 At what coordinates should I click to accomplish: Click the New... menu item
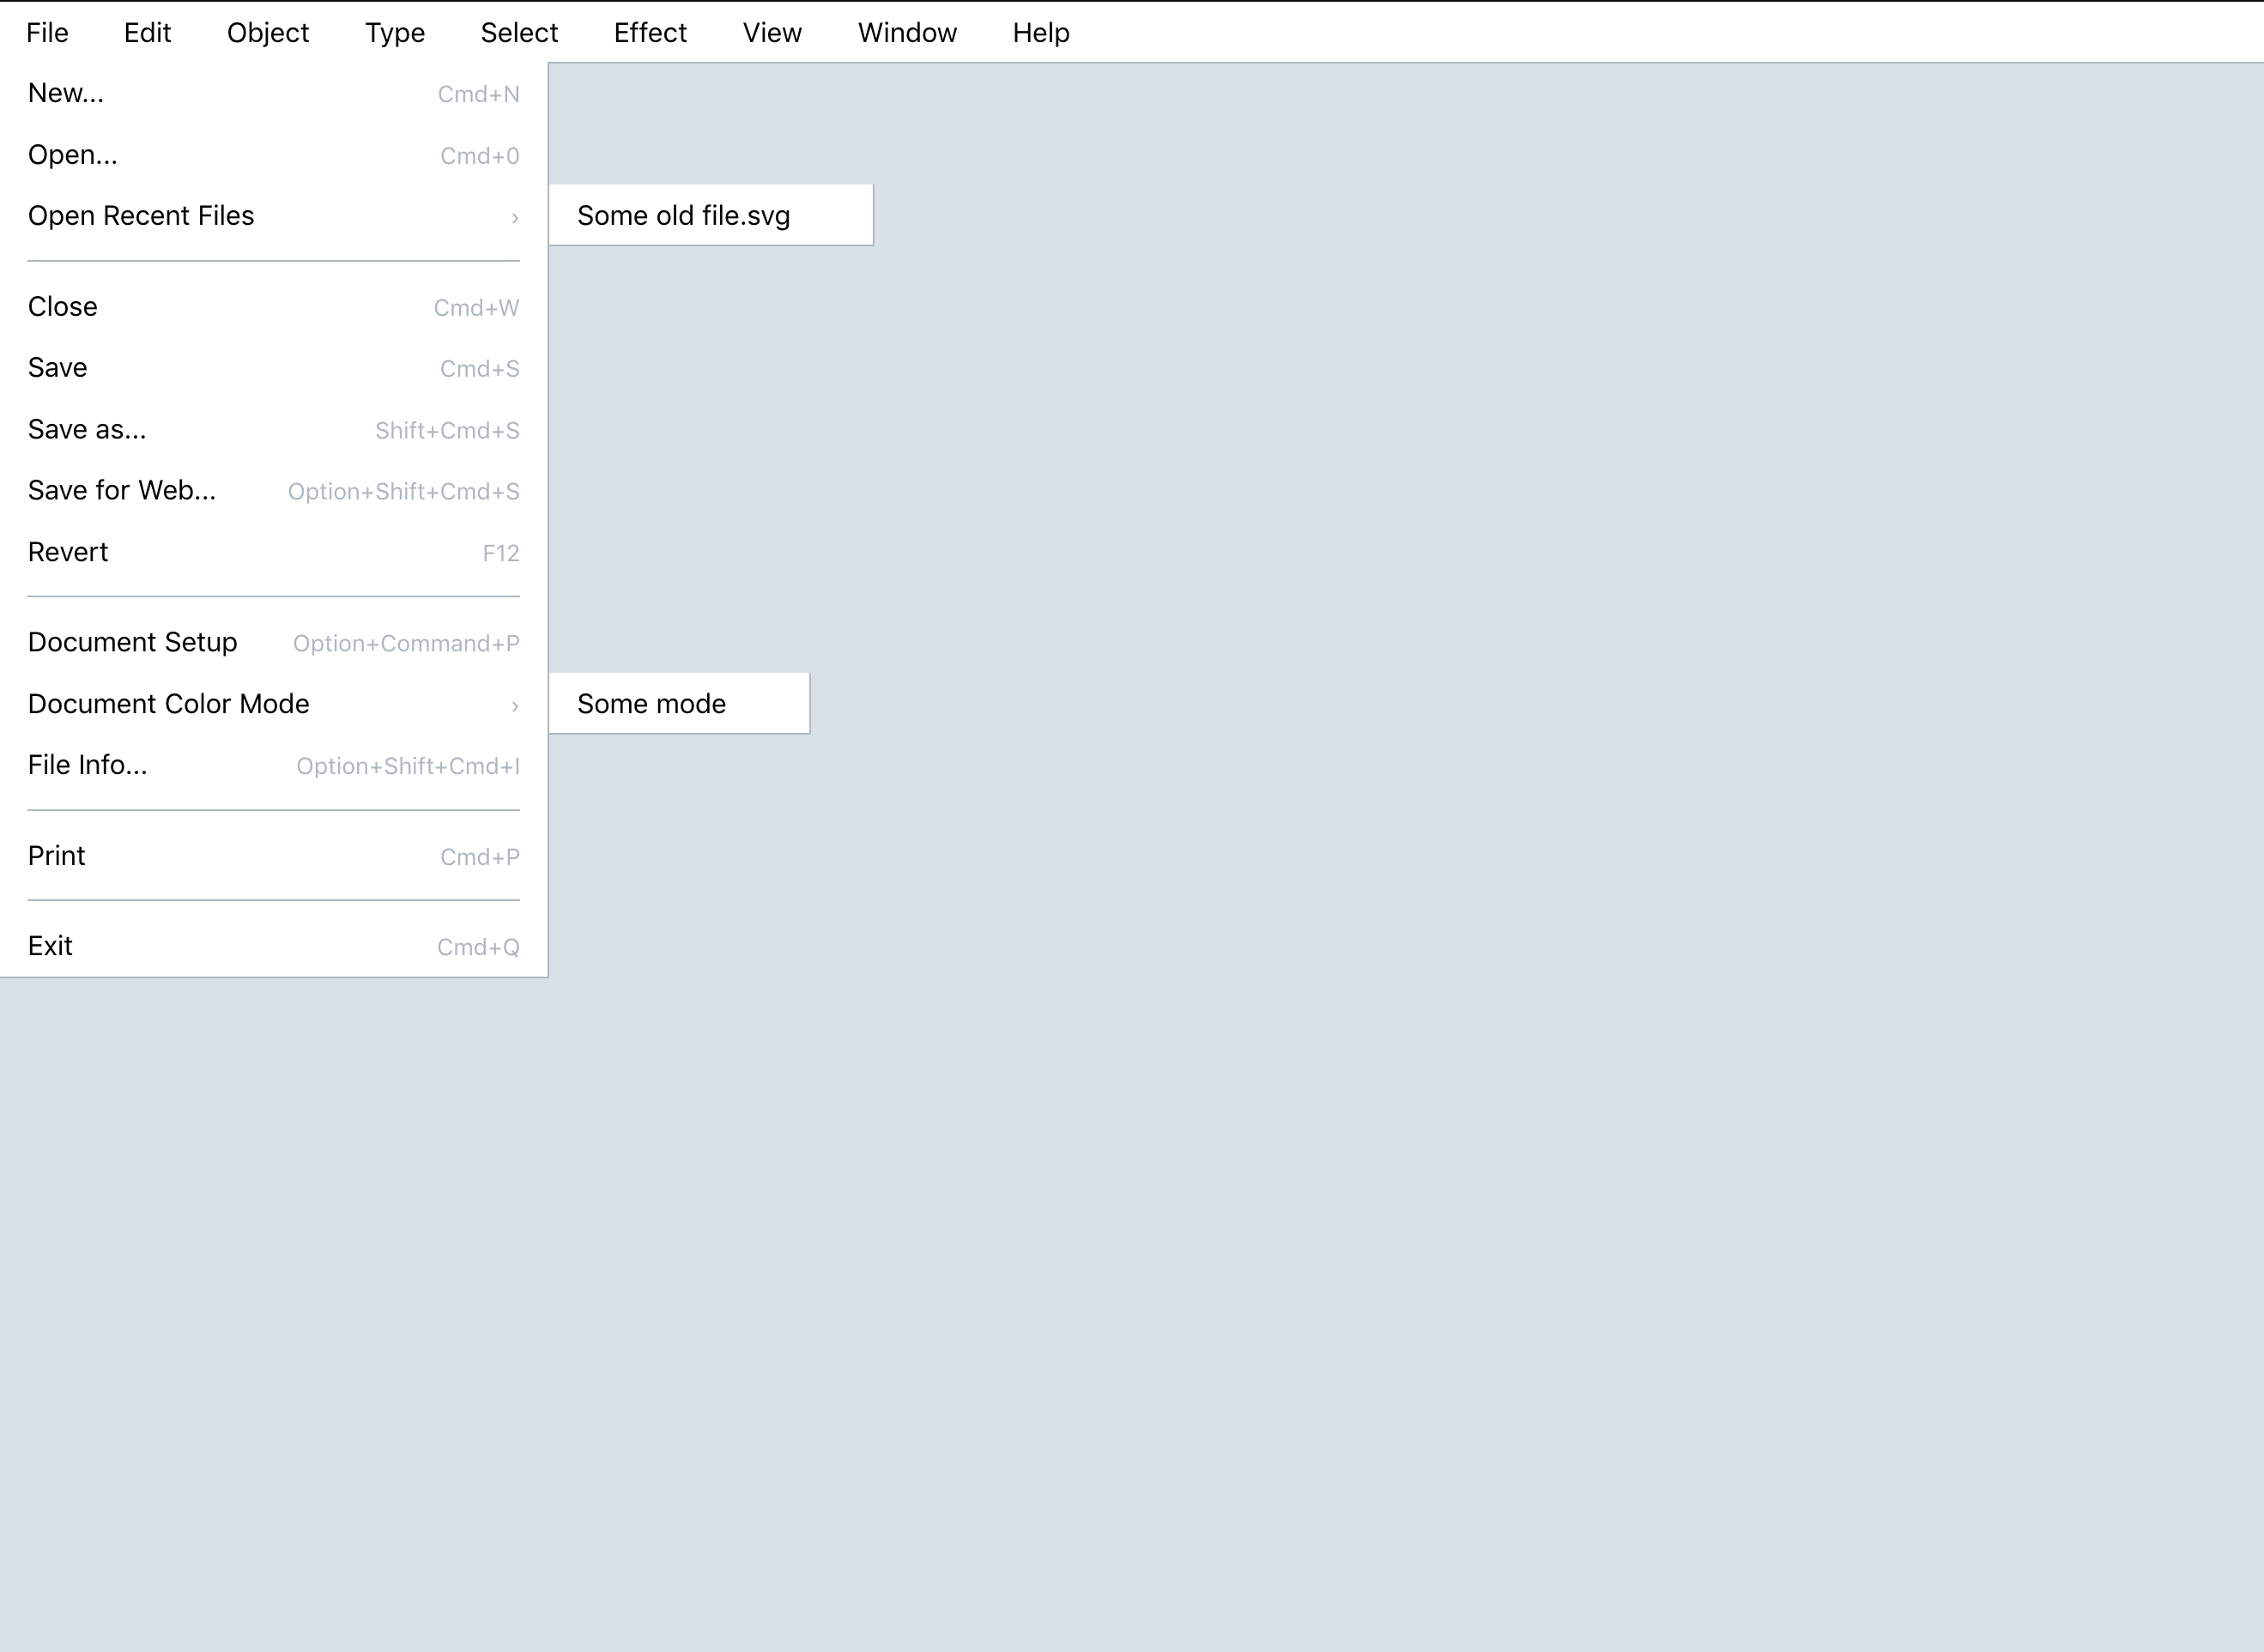[x=66, y=93]
